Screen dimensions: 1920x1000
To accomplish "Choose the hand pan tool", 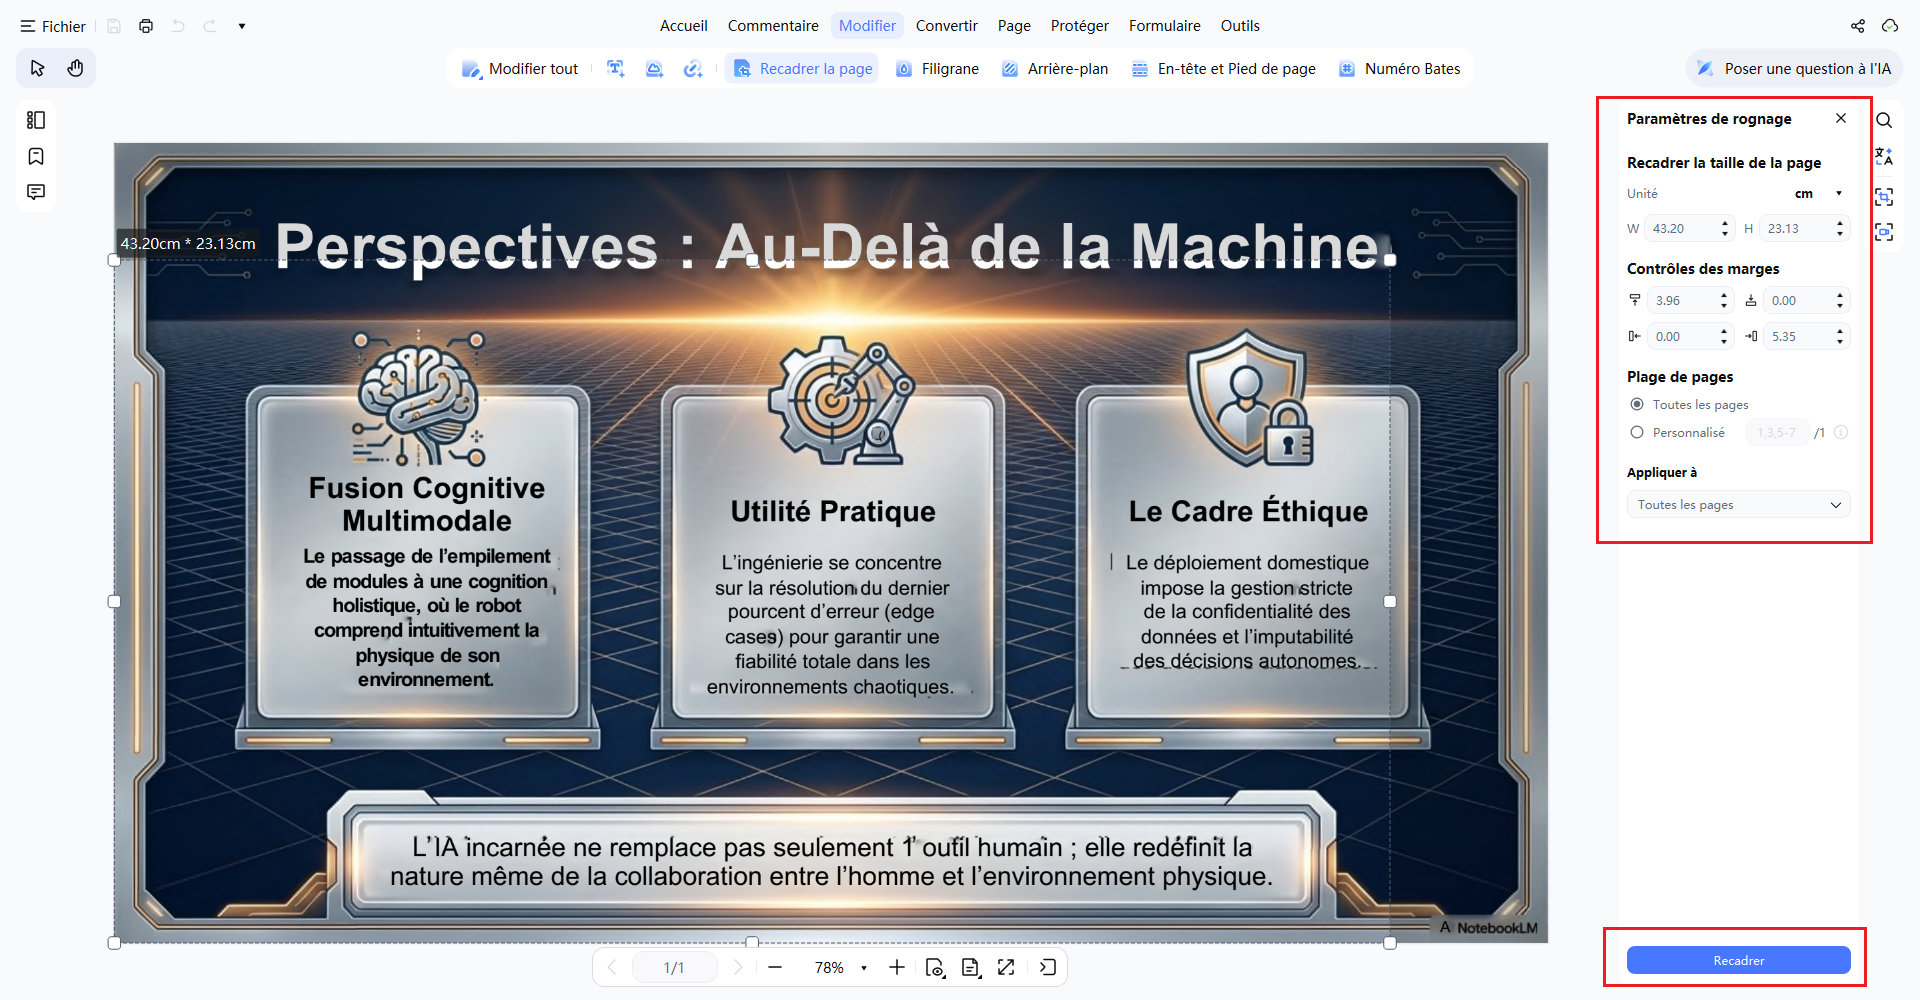I will point(75,68).
